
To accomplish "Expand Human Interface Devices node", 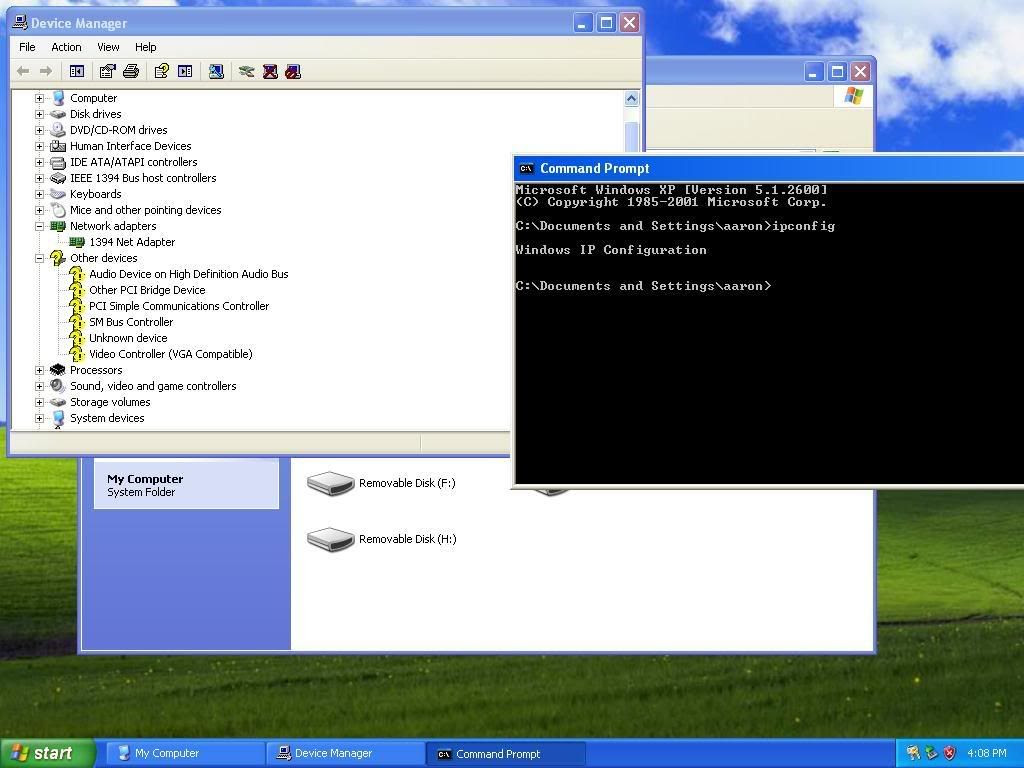I will coord(39,146).
